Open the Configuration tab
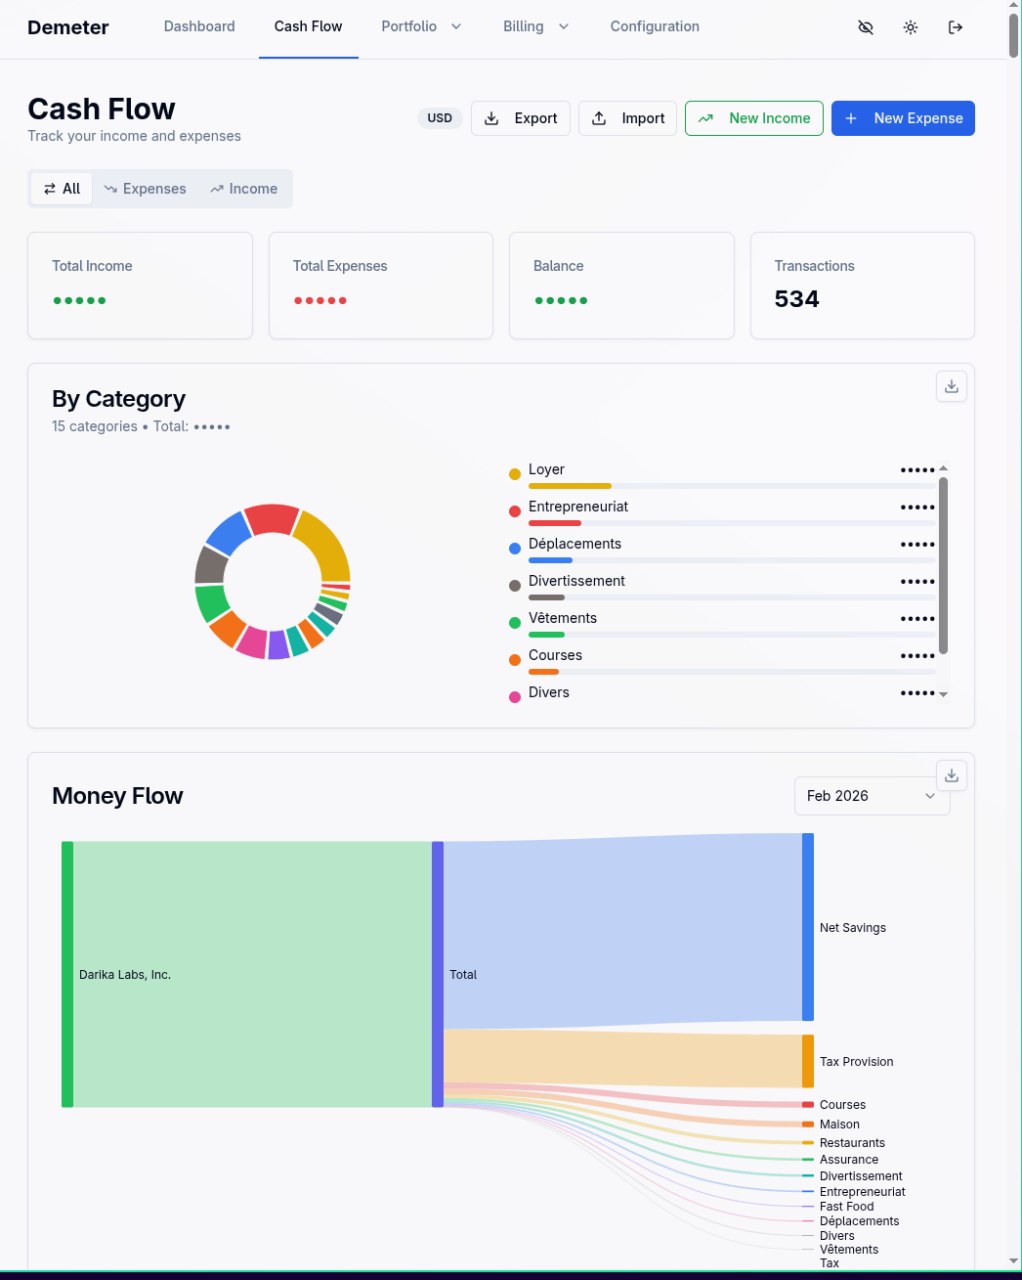This screenshot has width=1022, height=1280. (x=654, y=27)
